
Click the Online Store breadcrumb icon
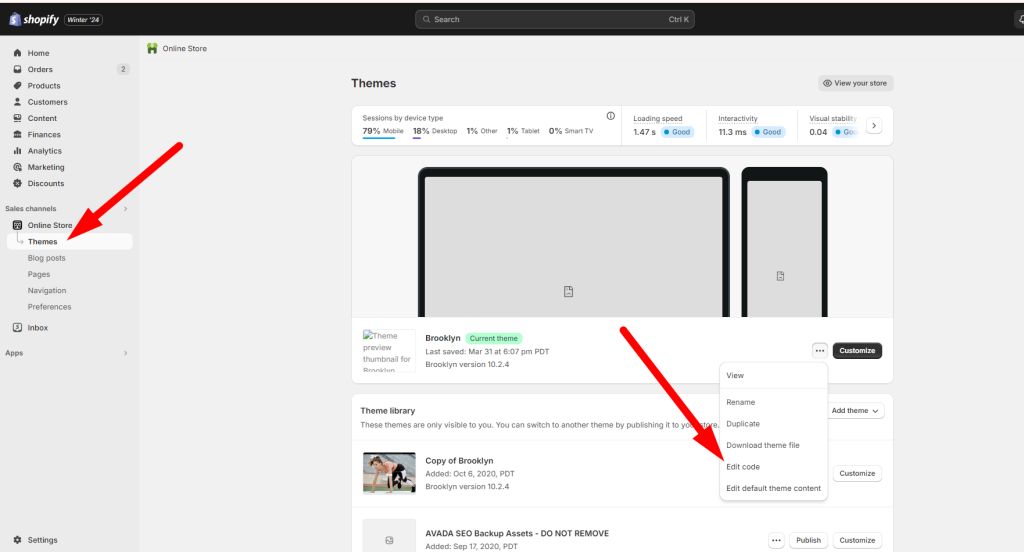tap(152, 48)
